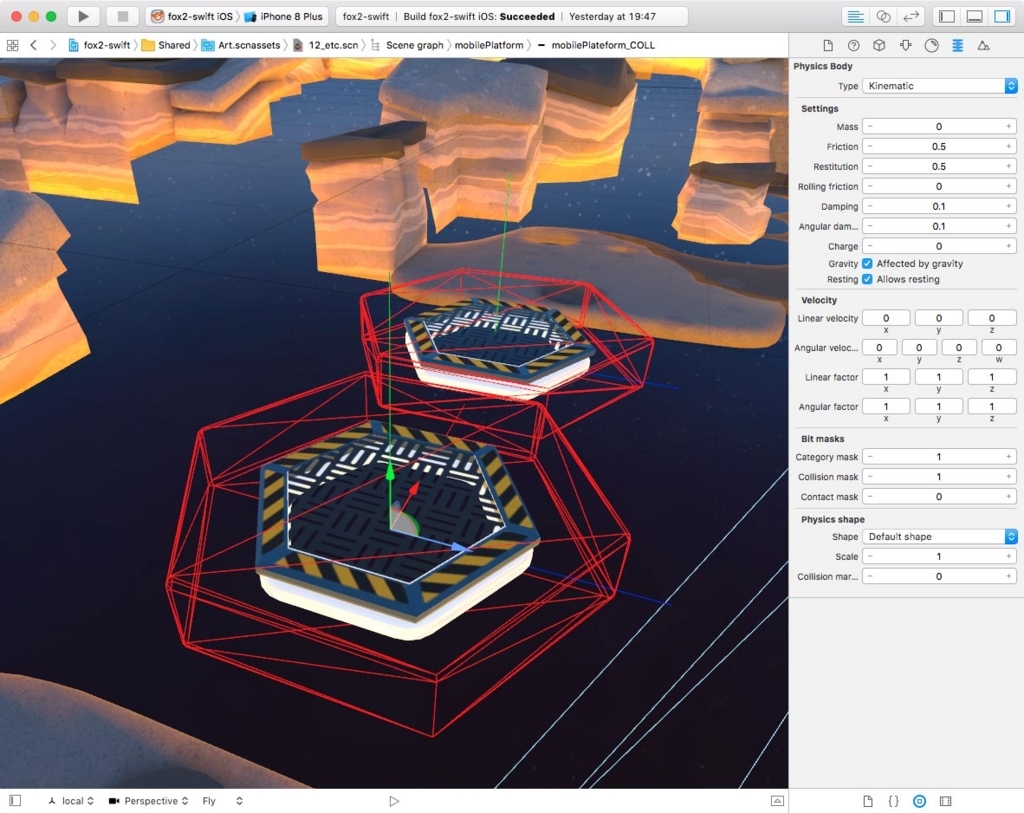Image resolution: width=1024 pixels, height=813 pixels.
Task: Choose the iPhone 8 Plus destination
Action: (x=284, y=16)
